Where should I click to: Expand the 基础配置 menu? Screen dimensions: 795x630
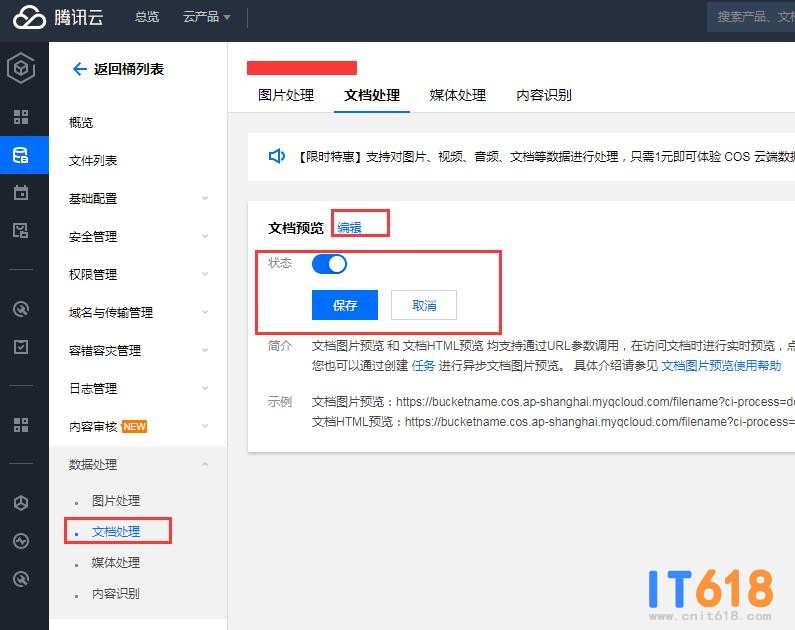138,198
